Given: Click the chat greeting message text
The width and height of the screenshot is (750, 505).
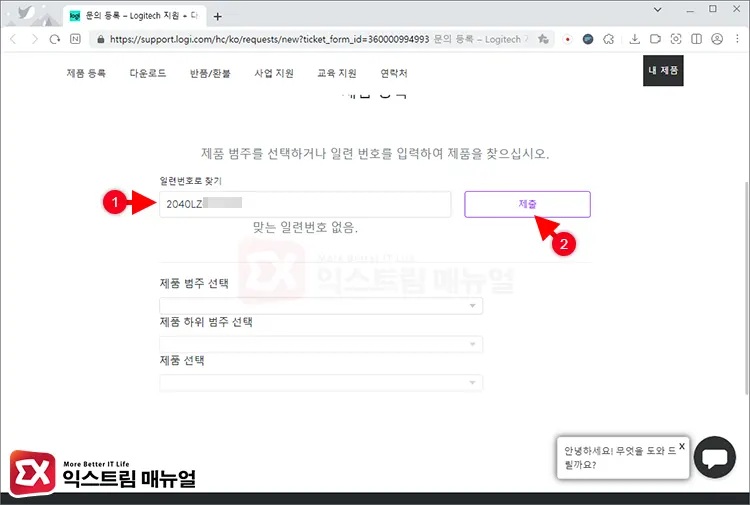Looking at the screenshot, I should coord(620,458).
